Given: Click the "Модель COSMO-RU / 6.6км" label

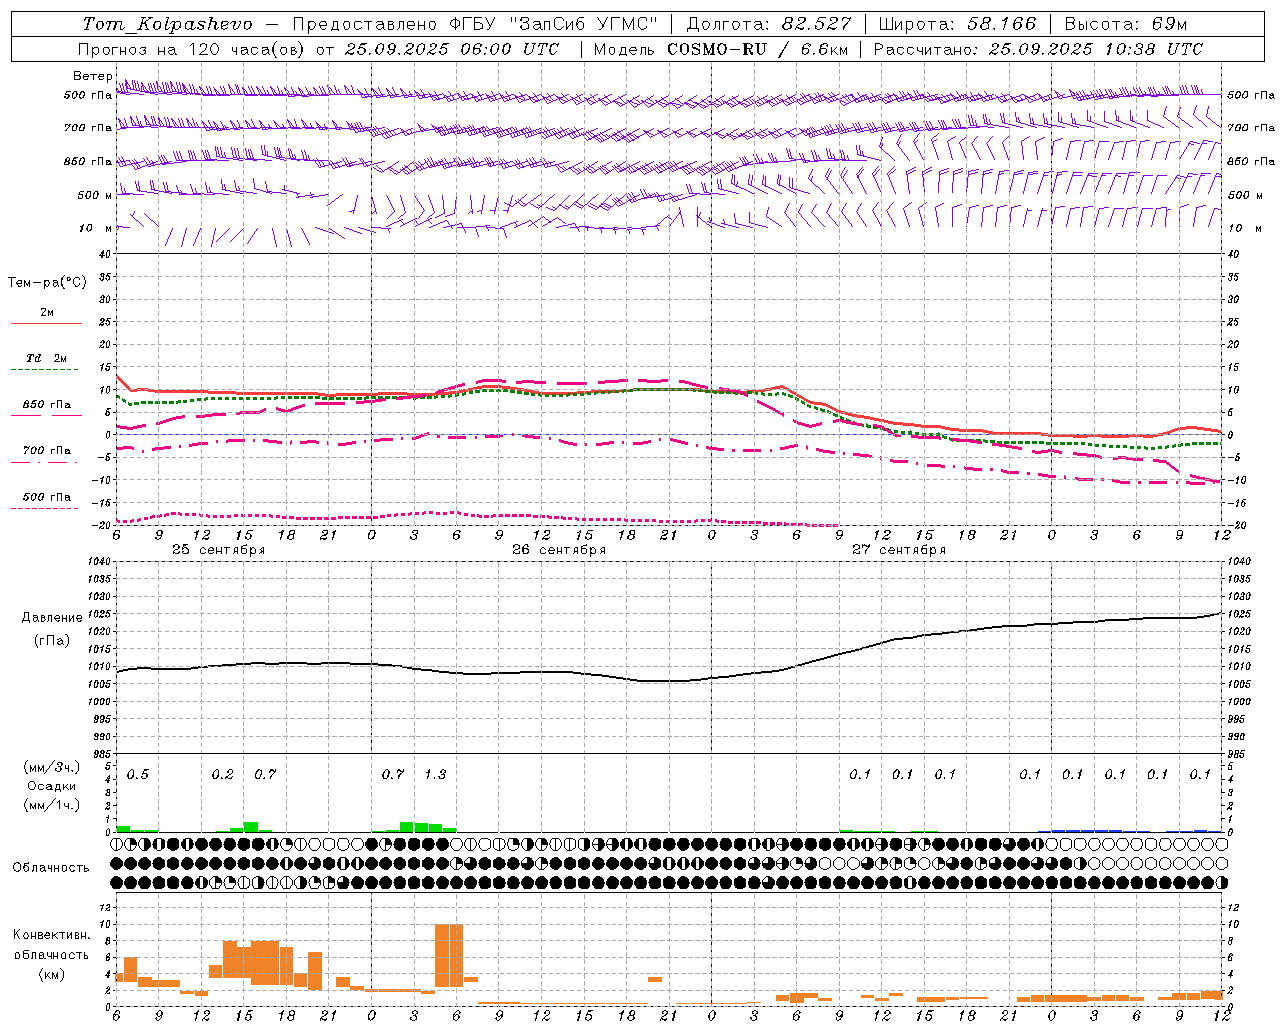Looking at the screenshot, I should click(x=721, y=49).
